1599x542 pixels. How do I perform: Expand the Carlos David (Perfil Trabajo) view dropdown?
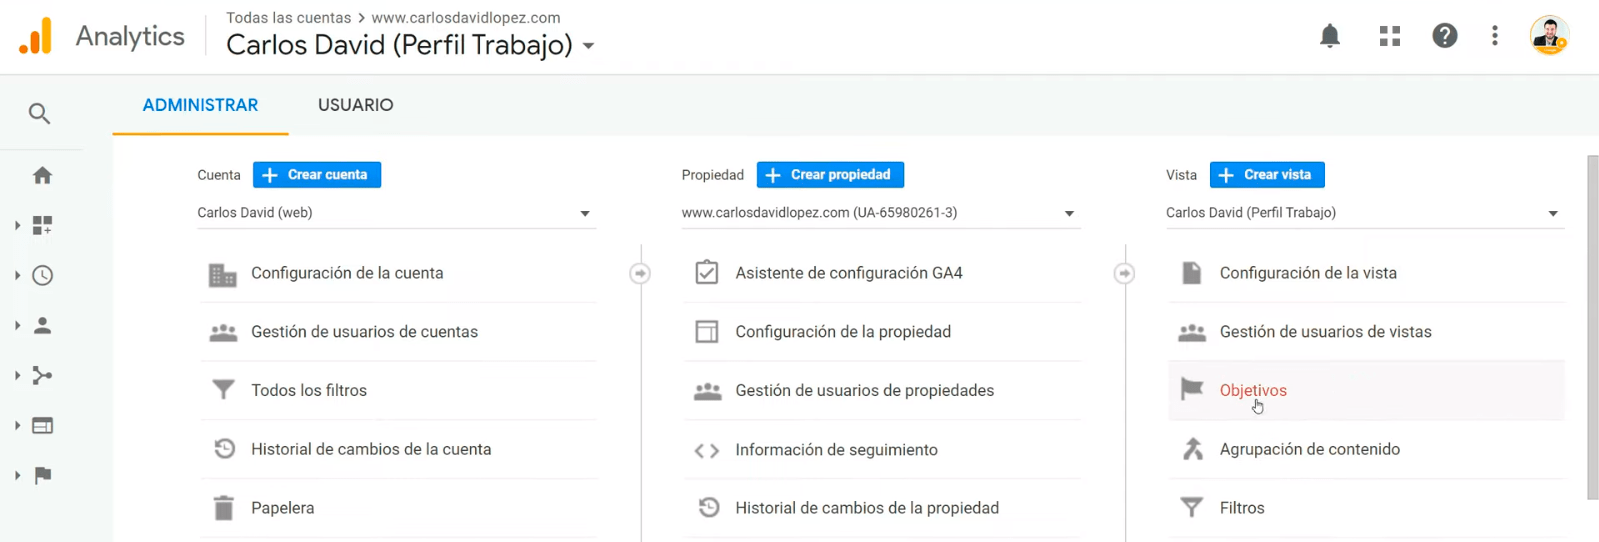pyautogui.click(x=1364, y=213)
